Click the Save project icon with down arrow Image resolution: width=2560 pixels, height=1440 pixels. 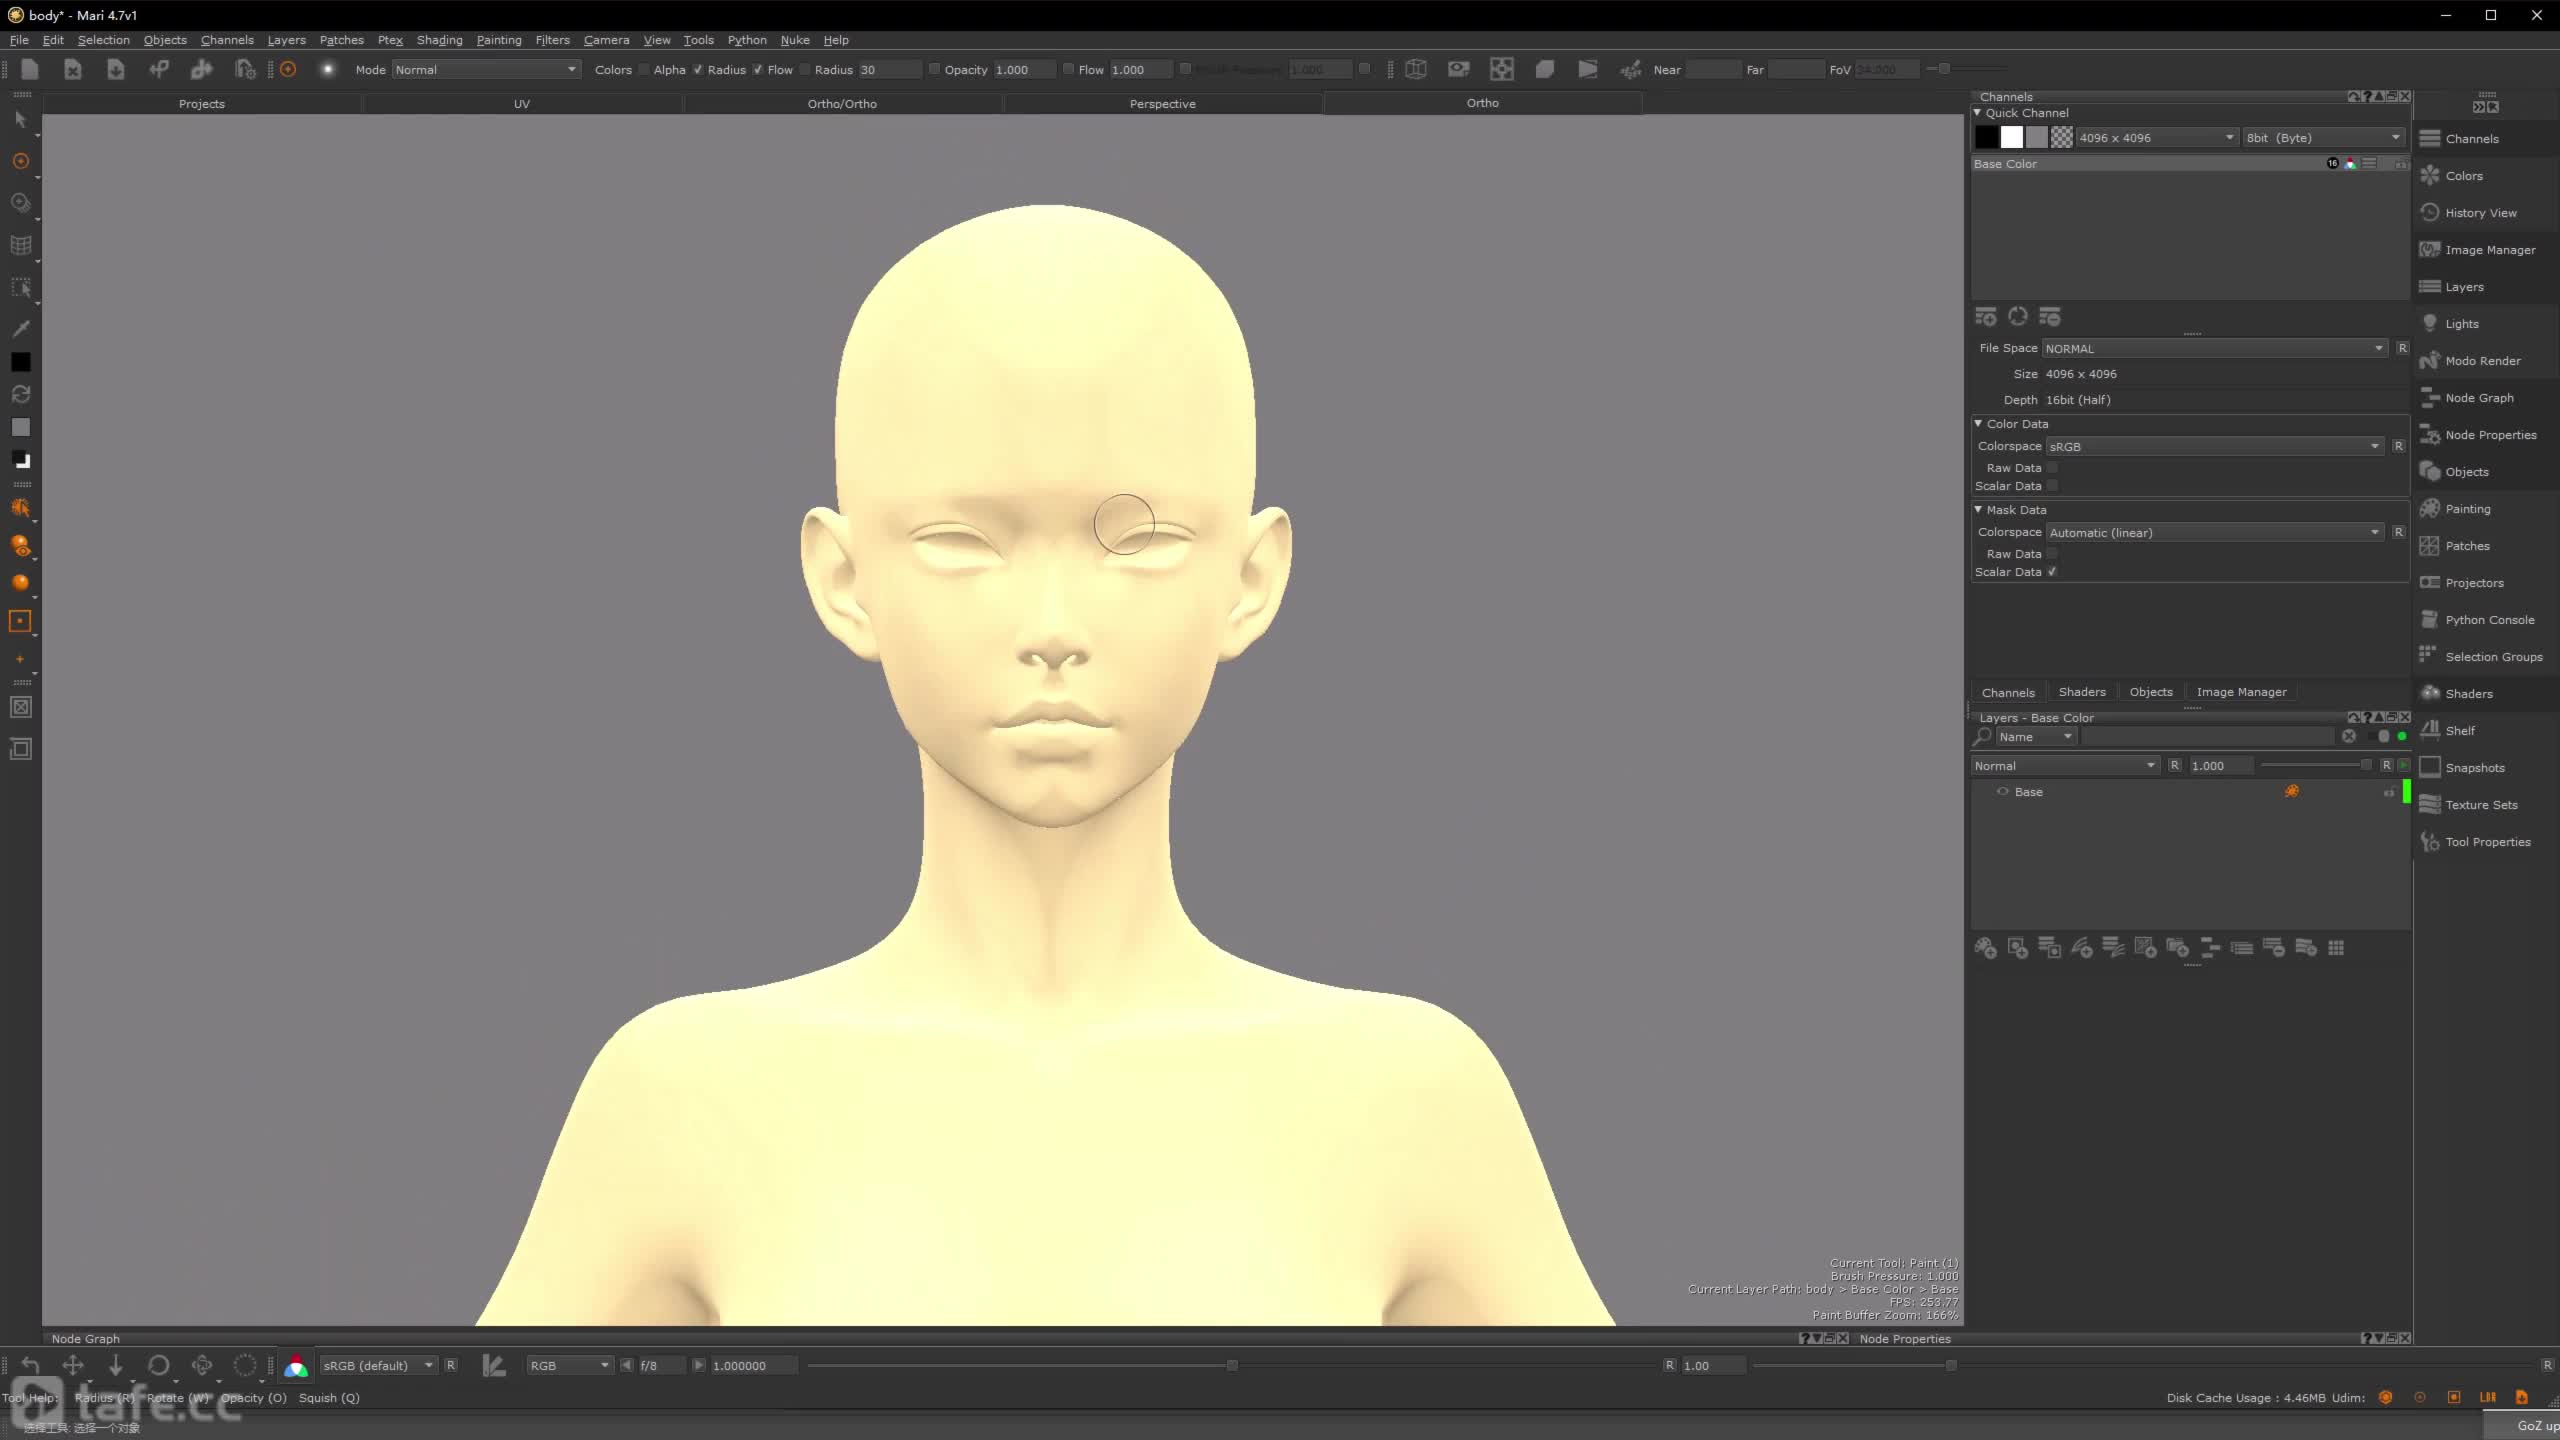(116, 69)
